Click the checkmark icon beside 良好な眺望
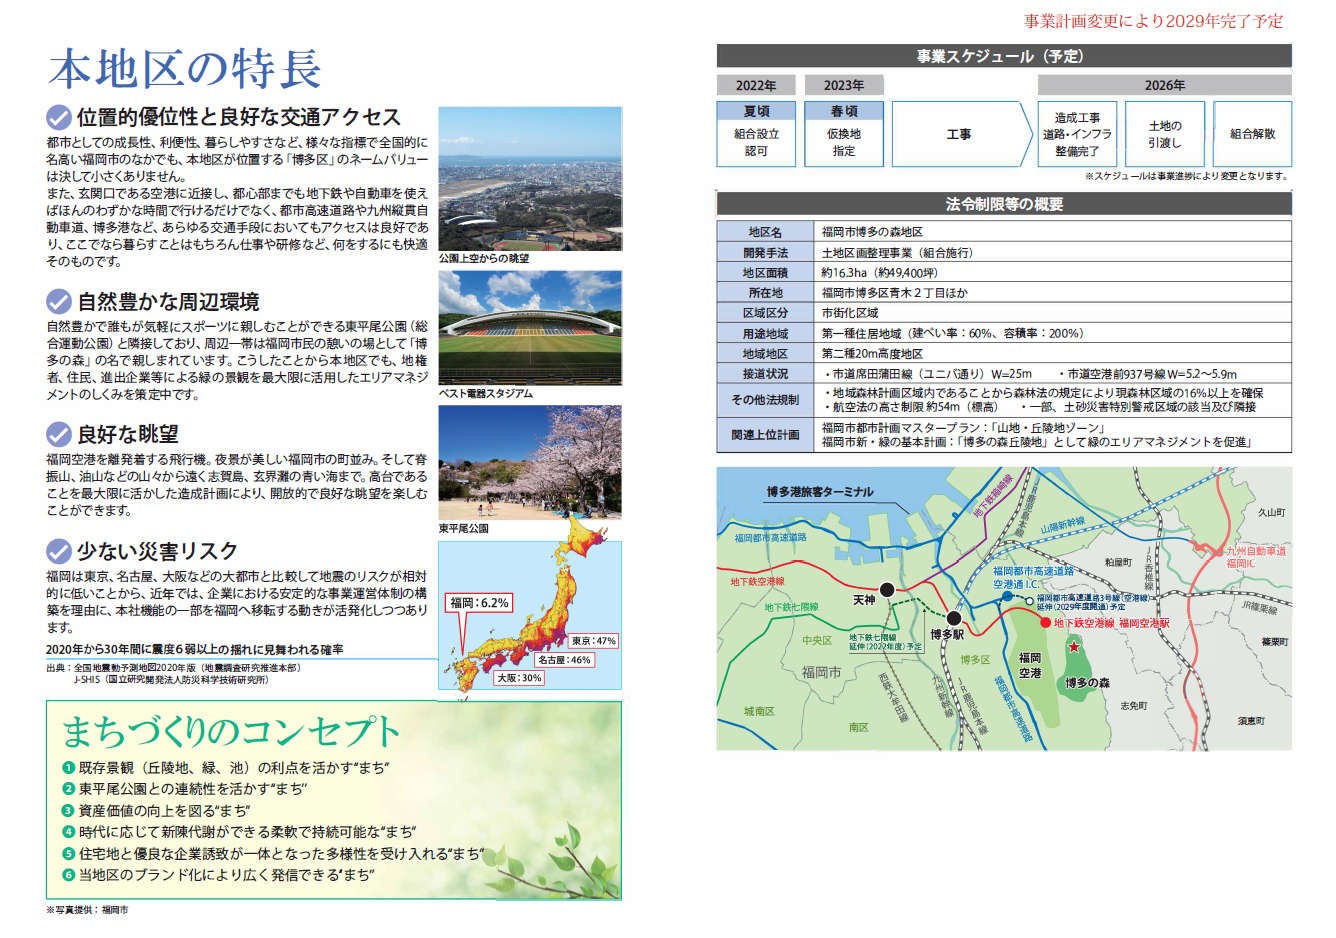Image resolution: width=1336 pixels, height=938 pixels. (59, 434)
